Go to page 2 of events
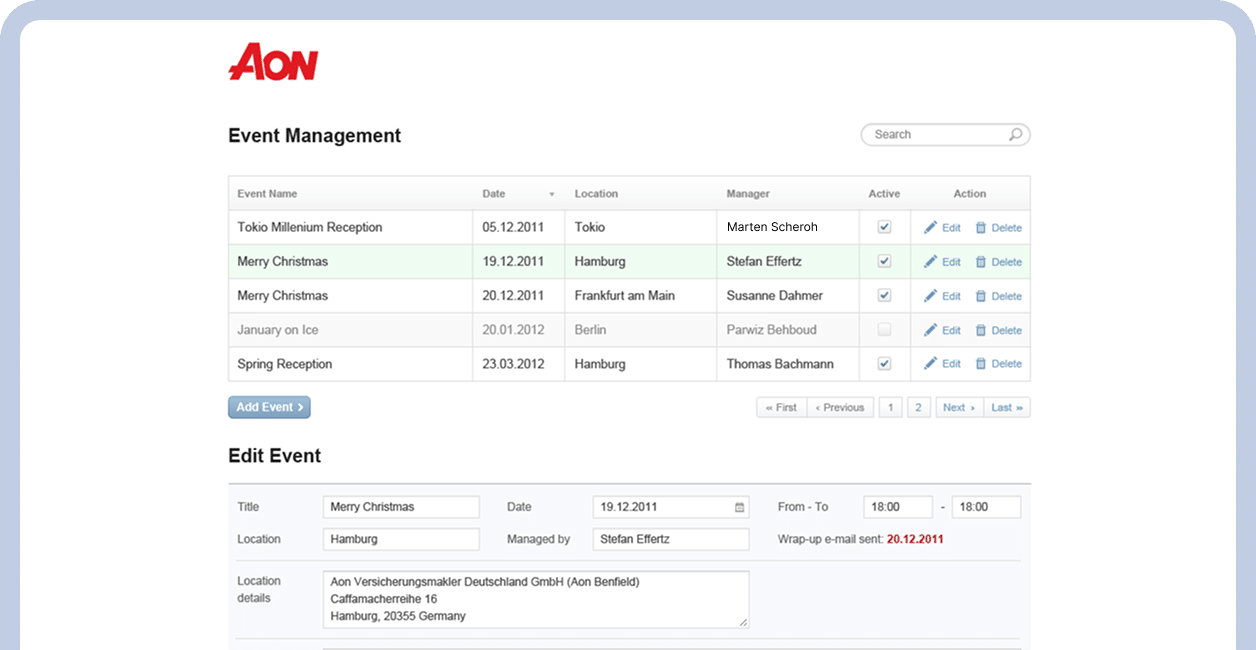This screenshot has height=650, width=1256. 919,407
